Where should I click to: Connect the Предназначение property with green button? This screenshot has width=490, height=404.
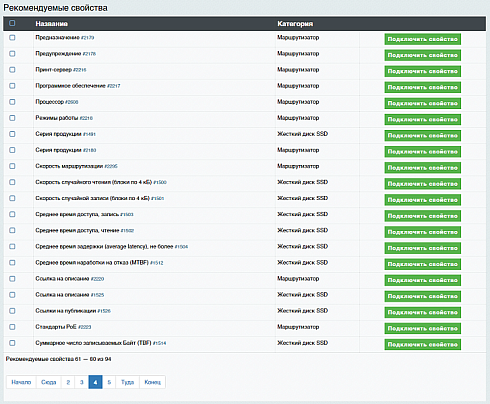(x=423, y=39)
